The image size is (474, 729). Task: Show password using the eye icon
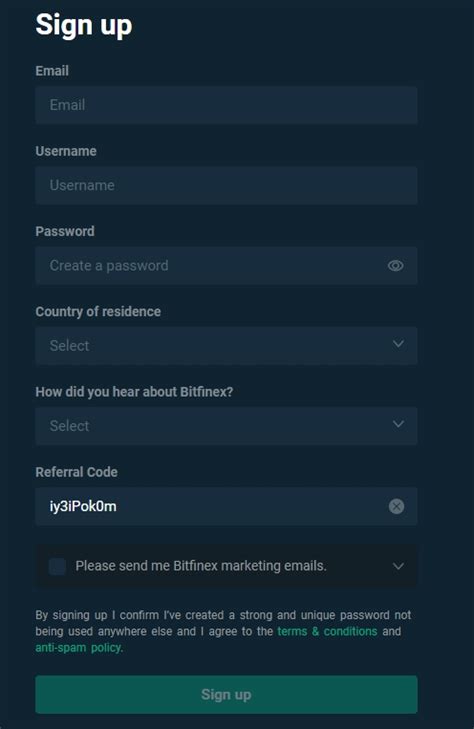click(395, 265)
